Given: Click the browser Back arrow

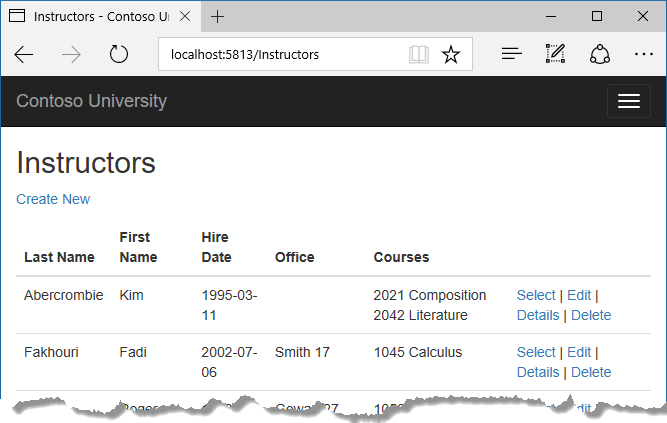Looking at the screenshot, I should click(24, 55).
